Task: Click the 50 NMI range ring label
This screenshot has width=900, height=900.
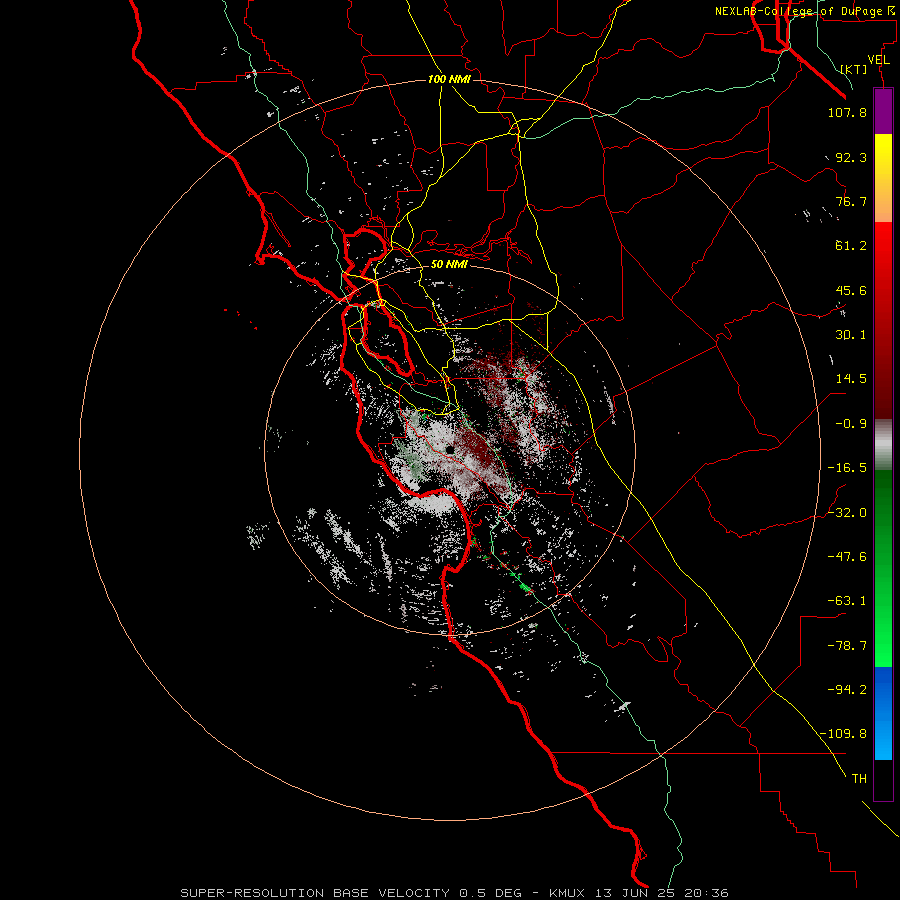Action: [x=449, y=265]
